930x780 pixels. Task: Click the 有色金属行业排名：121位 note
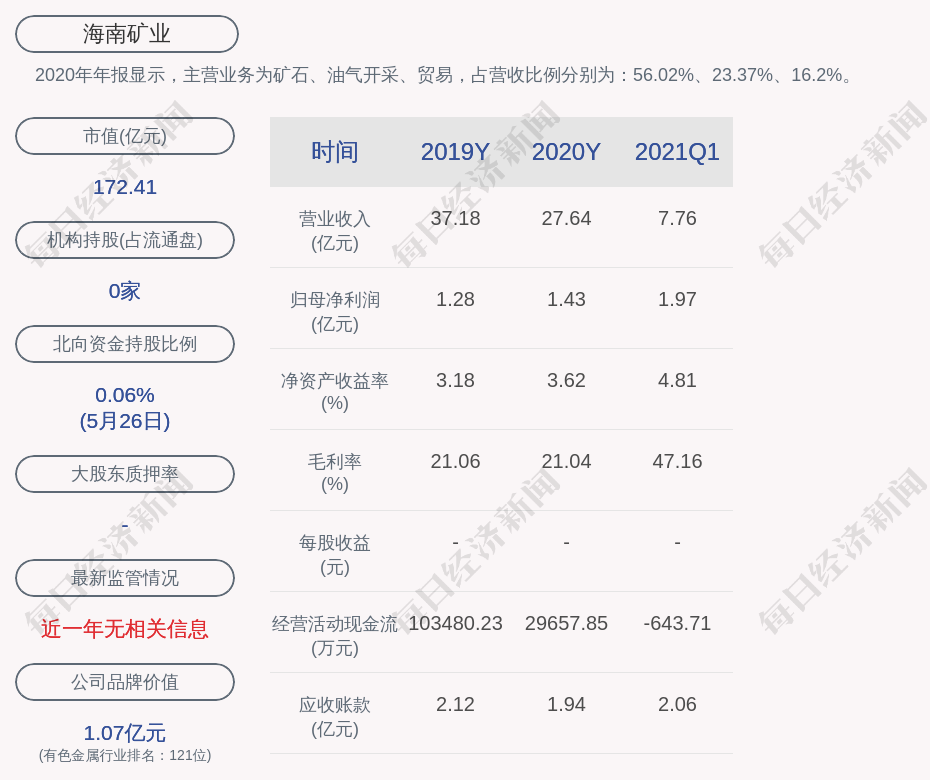[125, 756]
